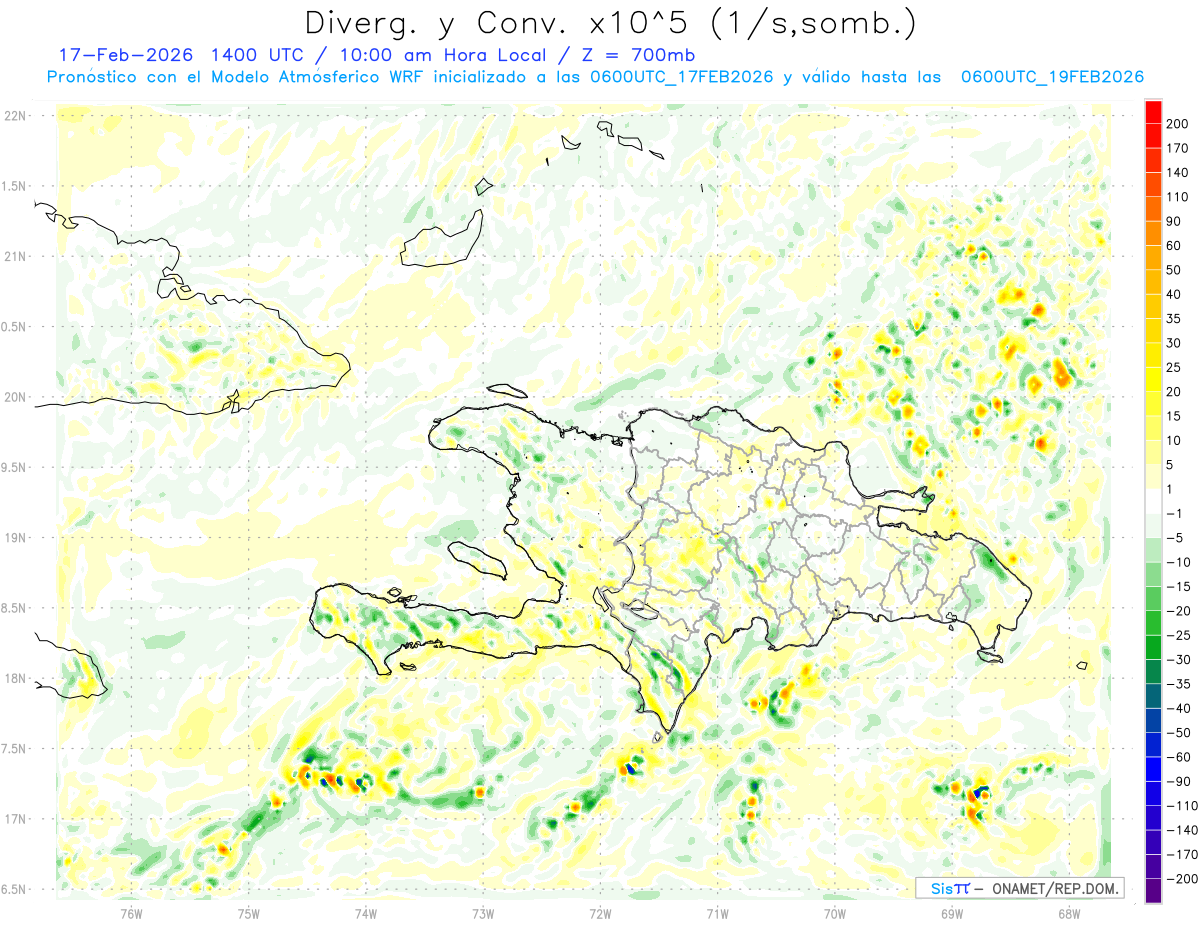The image size is (1200, 927).
Task: Click the '72W' longitude label
Action: (x=600, y=912)
